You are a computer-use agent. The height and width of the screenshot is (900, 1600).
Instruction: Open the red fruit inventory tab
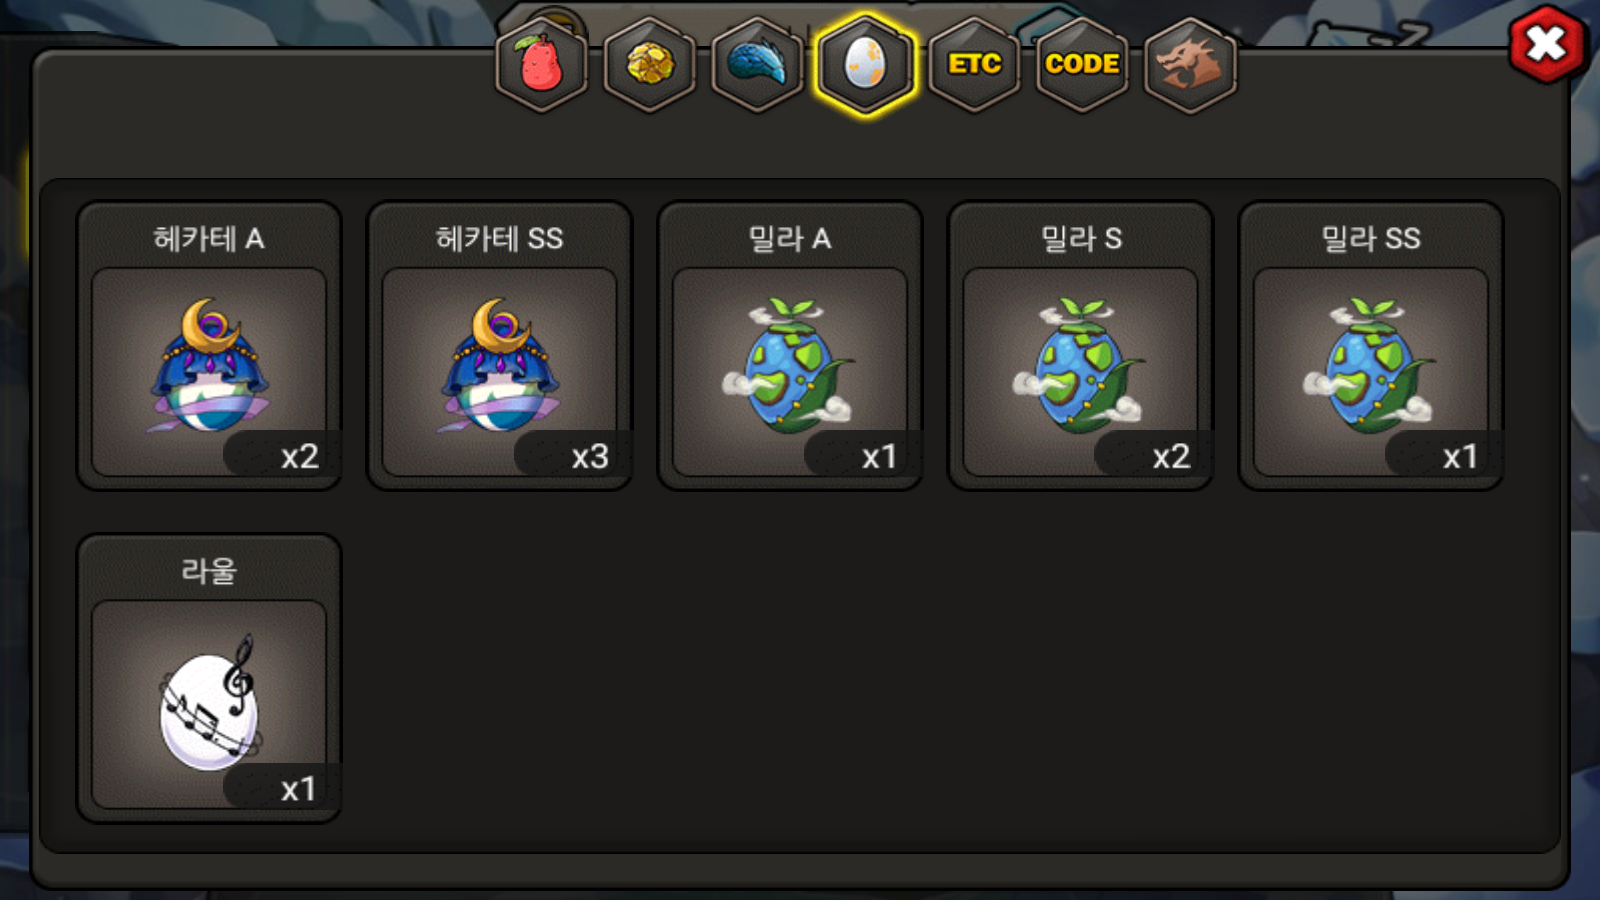[x=541, y=65]
